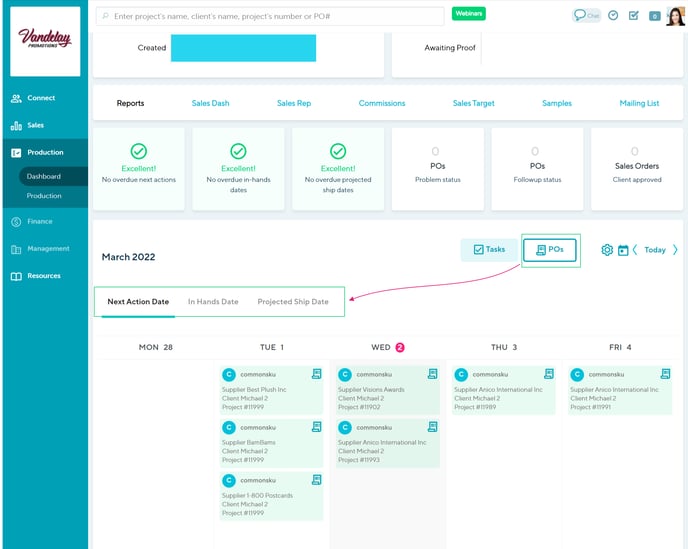Expand the Finance sidebar menu

40,221
